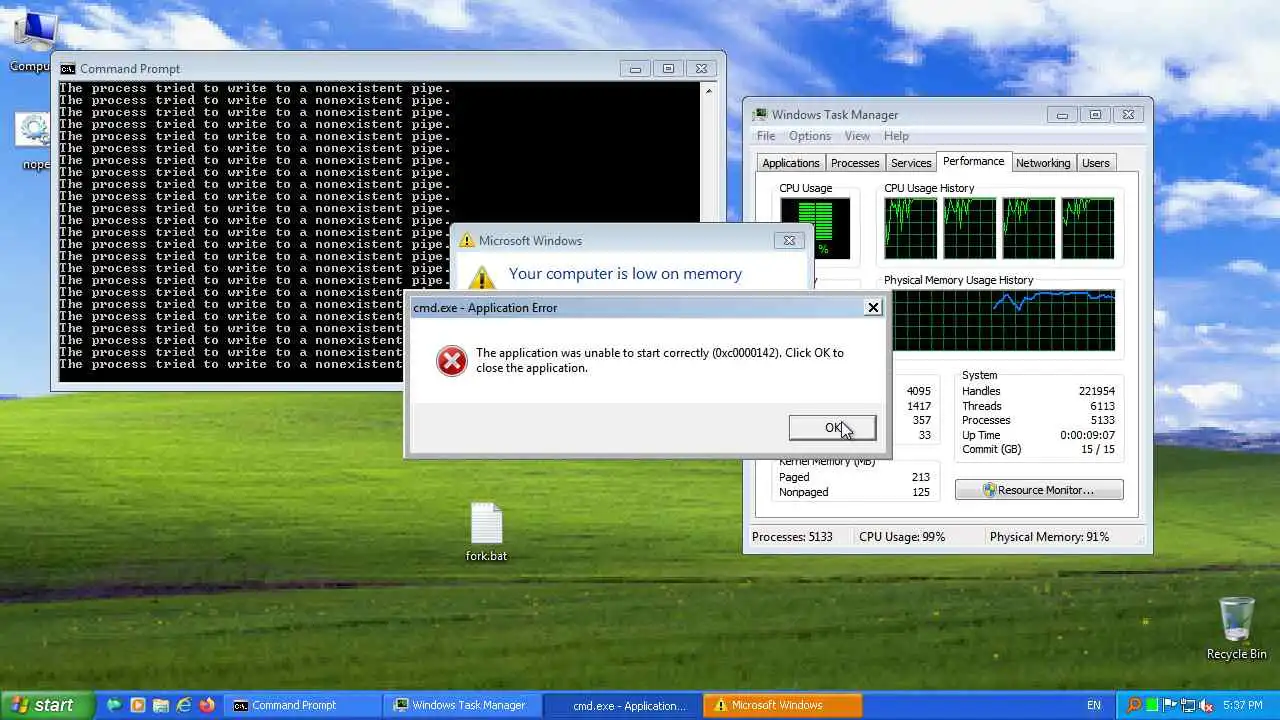Switch to the Users tab
The width and height of the screenshot is (1280, 720).
pos(1096,163)
